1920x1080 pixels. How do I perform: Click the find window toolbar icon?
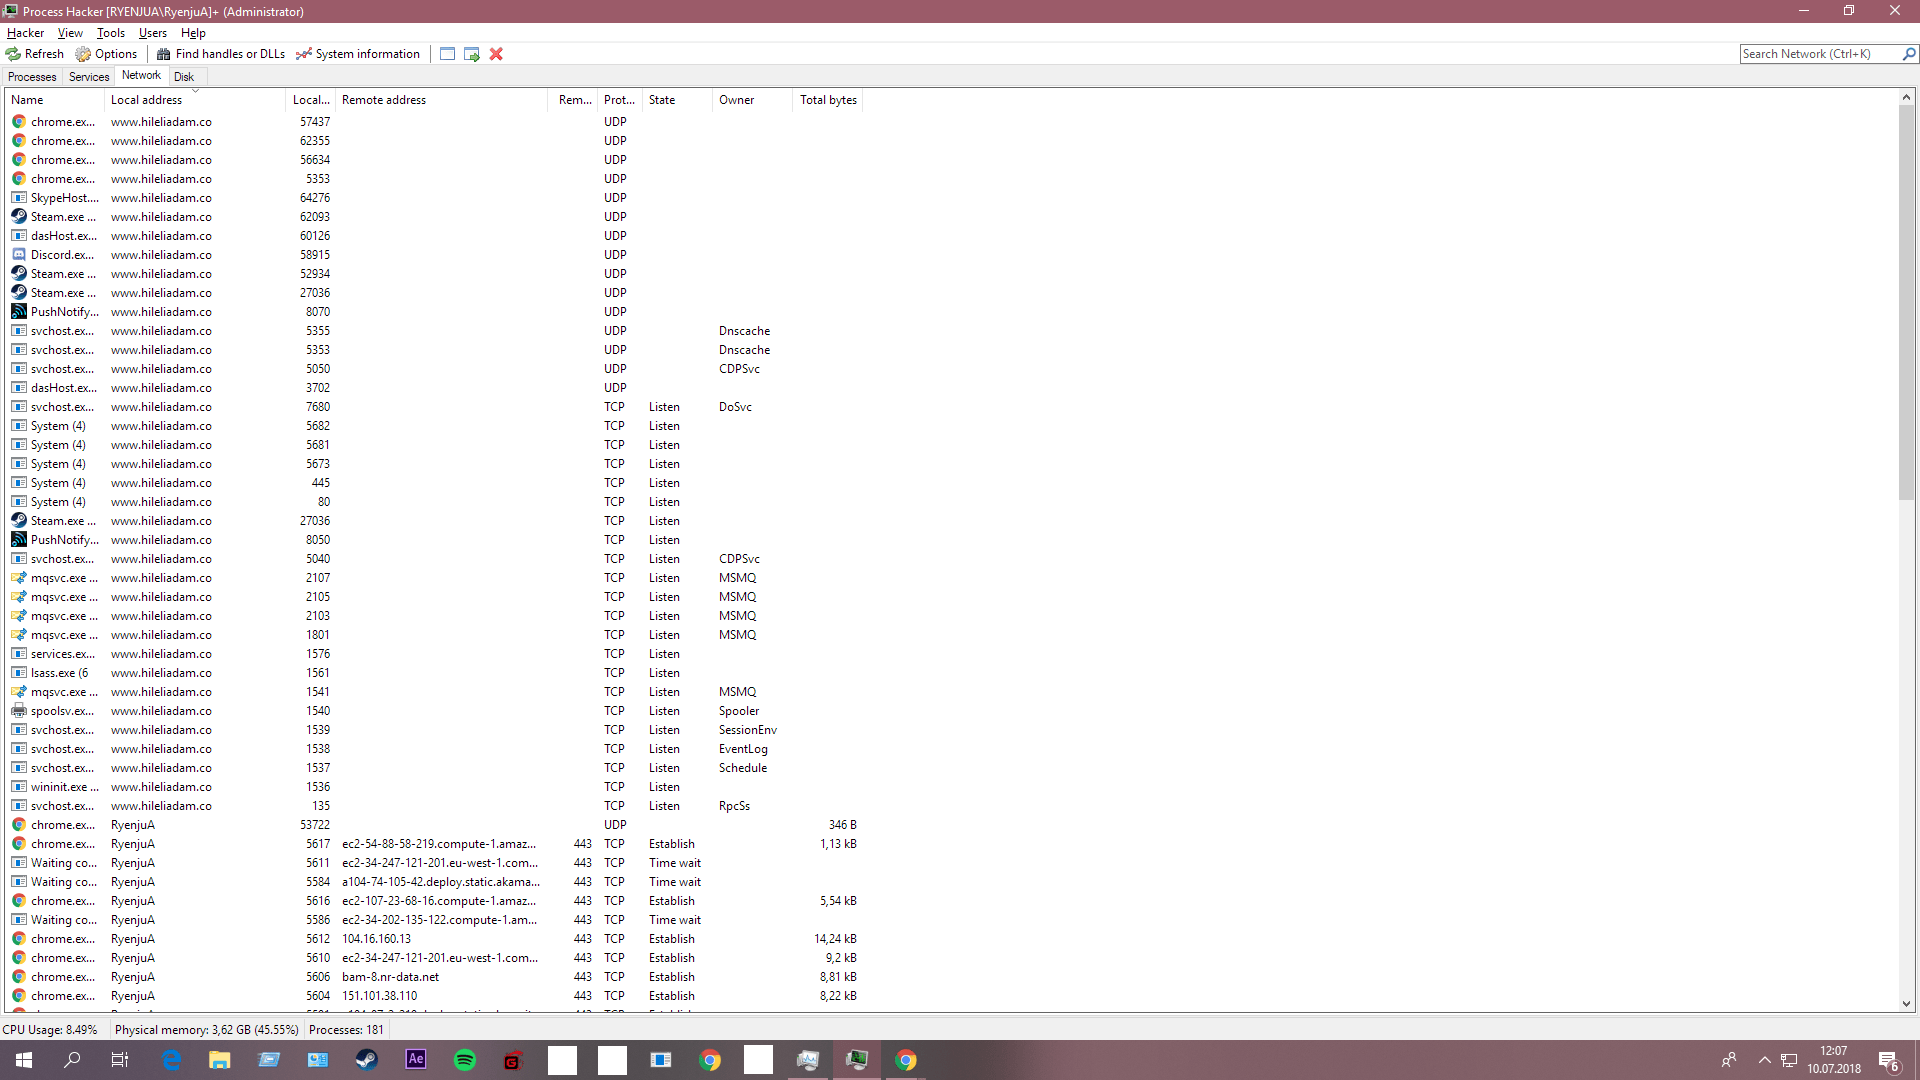pos(447,54)
